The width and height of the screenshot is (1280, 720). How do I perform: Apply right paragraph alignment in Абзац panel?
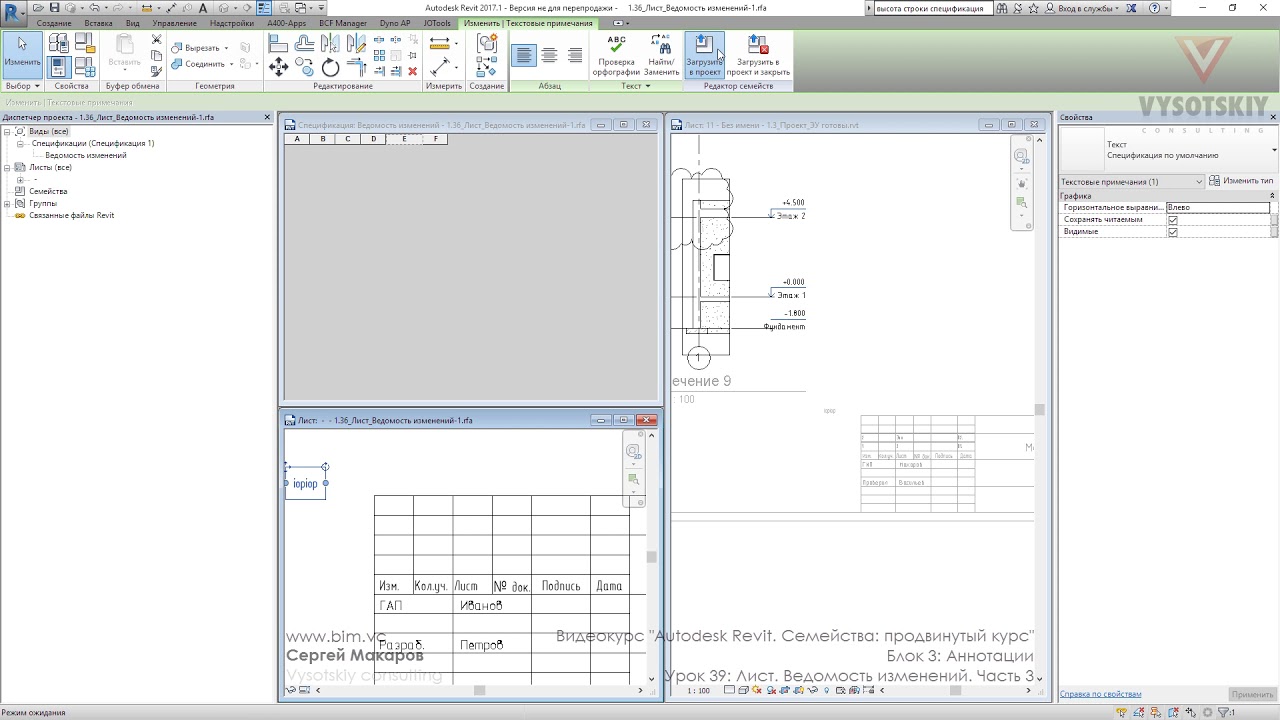point(575,56)
